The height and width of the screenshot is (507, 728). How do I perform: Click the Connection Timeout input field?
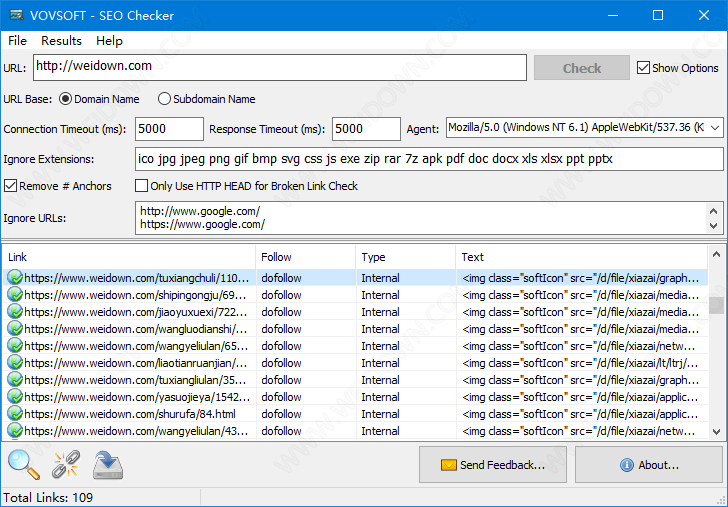(x=169, y=129)
